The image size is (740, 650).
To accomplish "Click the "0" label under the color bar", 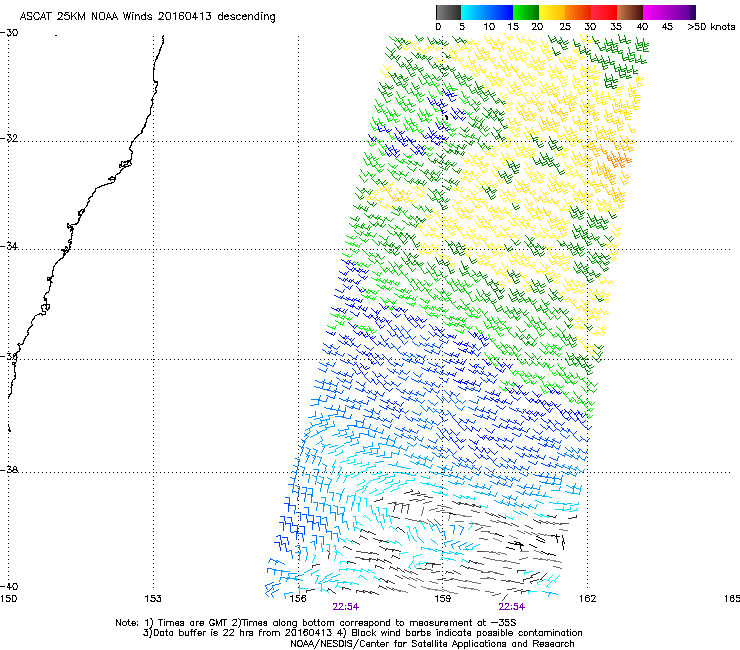I will pyautogui.click(x=438, y=27).
